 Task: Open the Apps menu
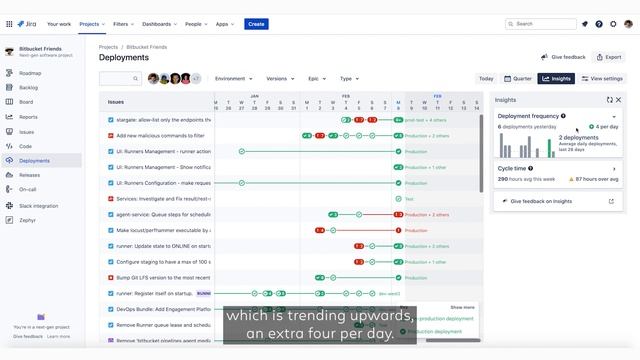(x=225, y=24)
